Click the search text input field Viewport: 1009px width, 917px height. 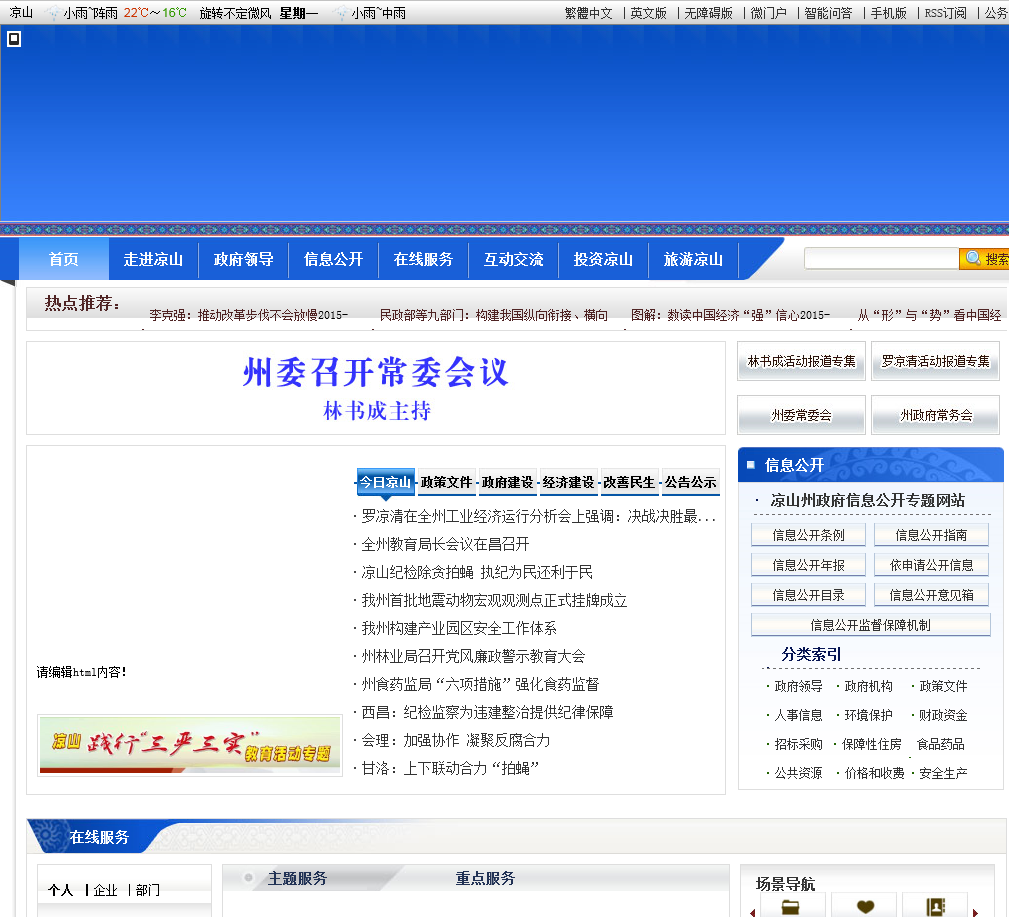coord(881,259)
